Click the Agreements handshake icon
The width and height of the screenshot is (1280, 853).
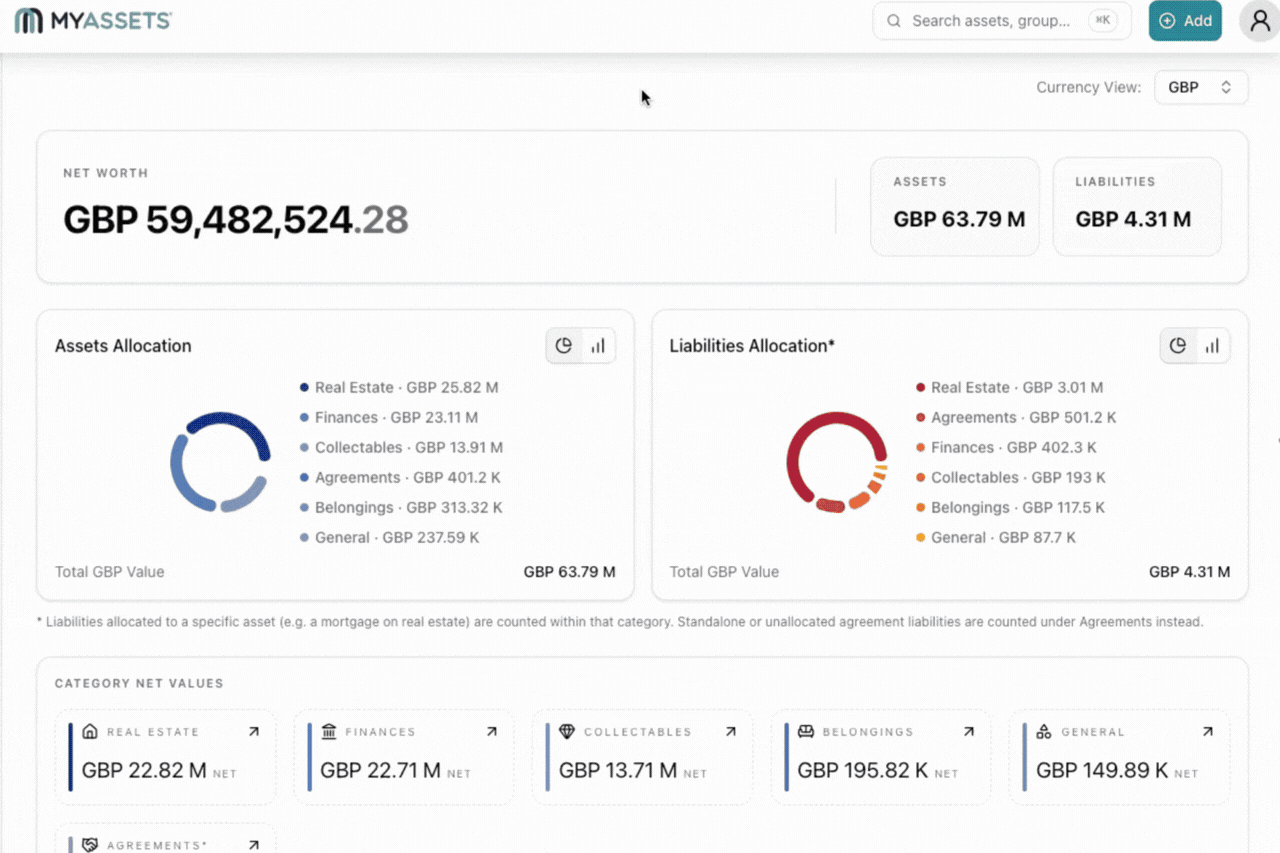[90, 845]
